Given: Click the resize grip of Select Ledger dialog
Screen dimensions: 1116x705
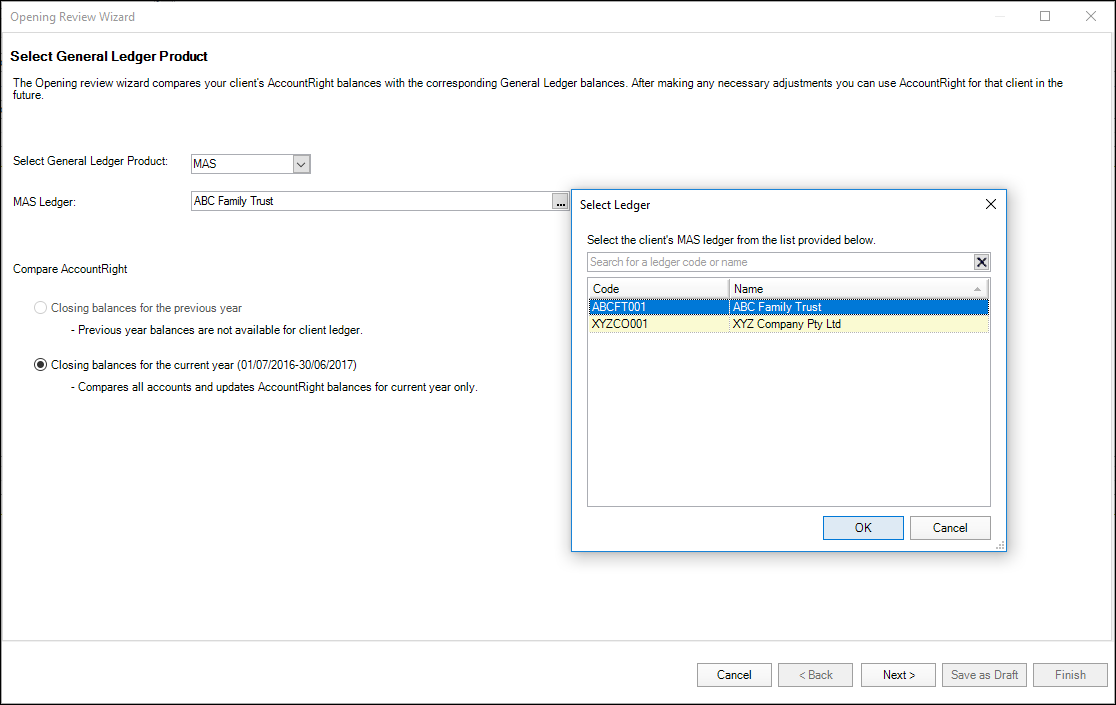Looking at the screenshot, I should [x=999, y=545].
